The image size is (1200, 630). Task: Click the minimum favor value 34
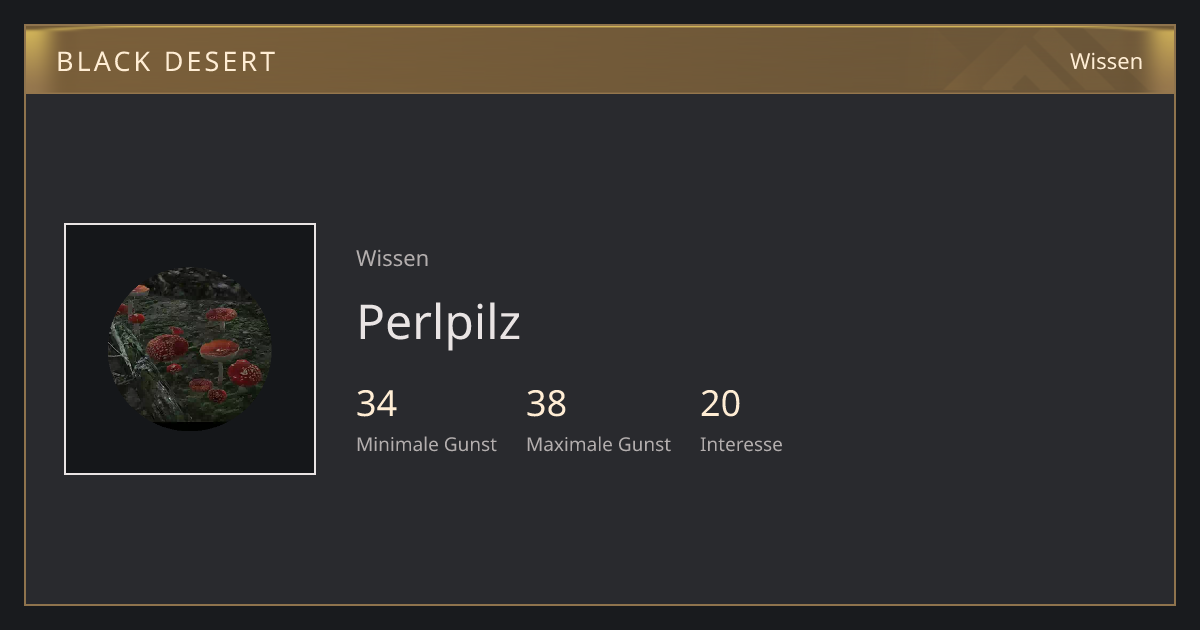click(x=376, y=403)
